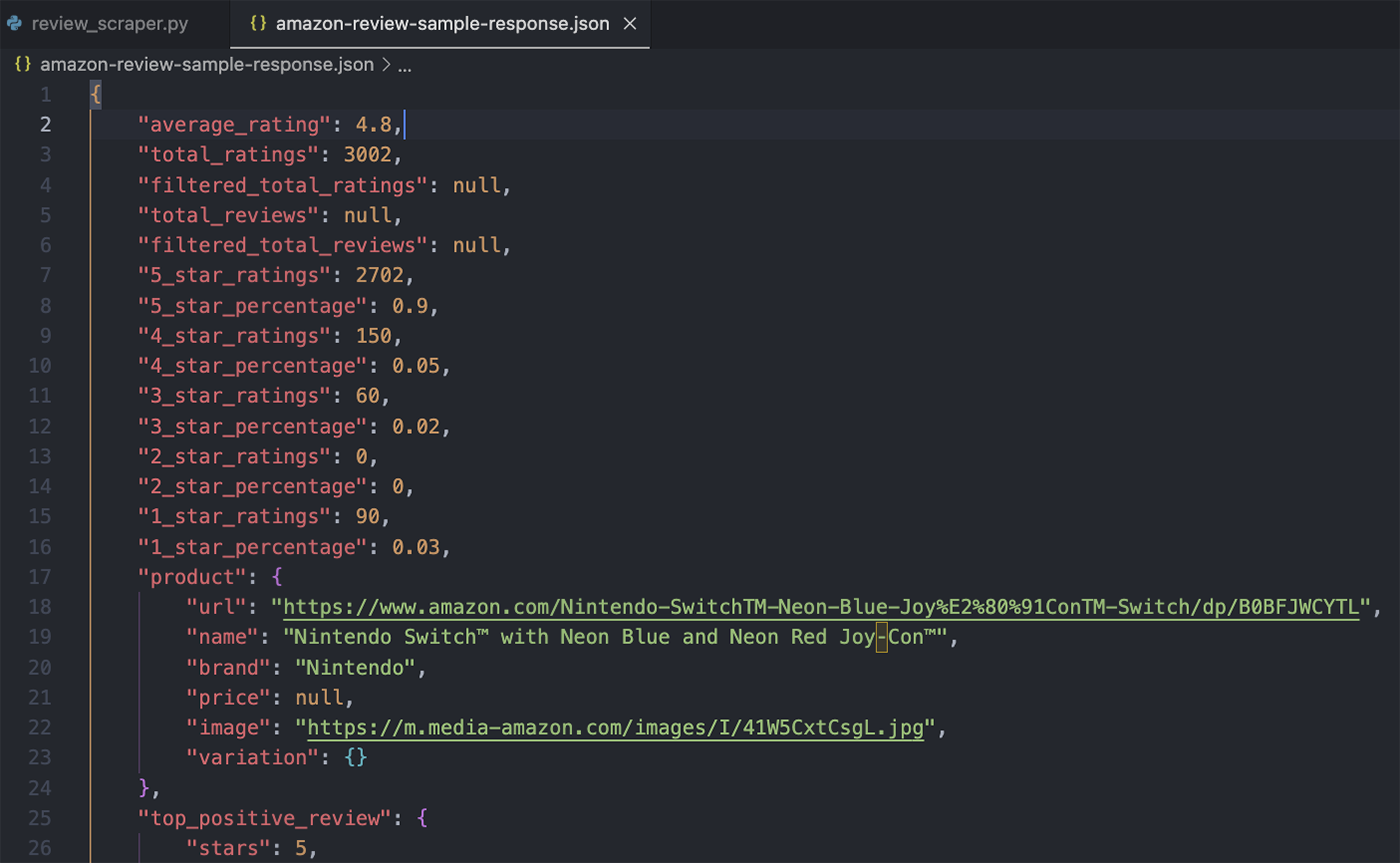Select the amazon-review-sample-response.json editor tab
This screenshot has height=863, width=1400.
coord(440,23)
